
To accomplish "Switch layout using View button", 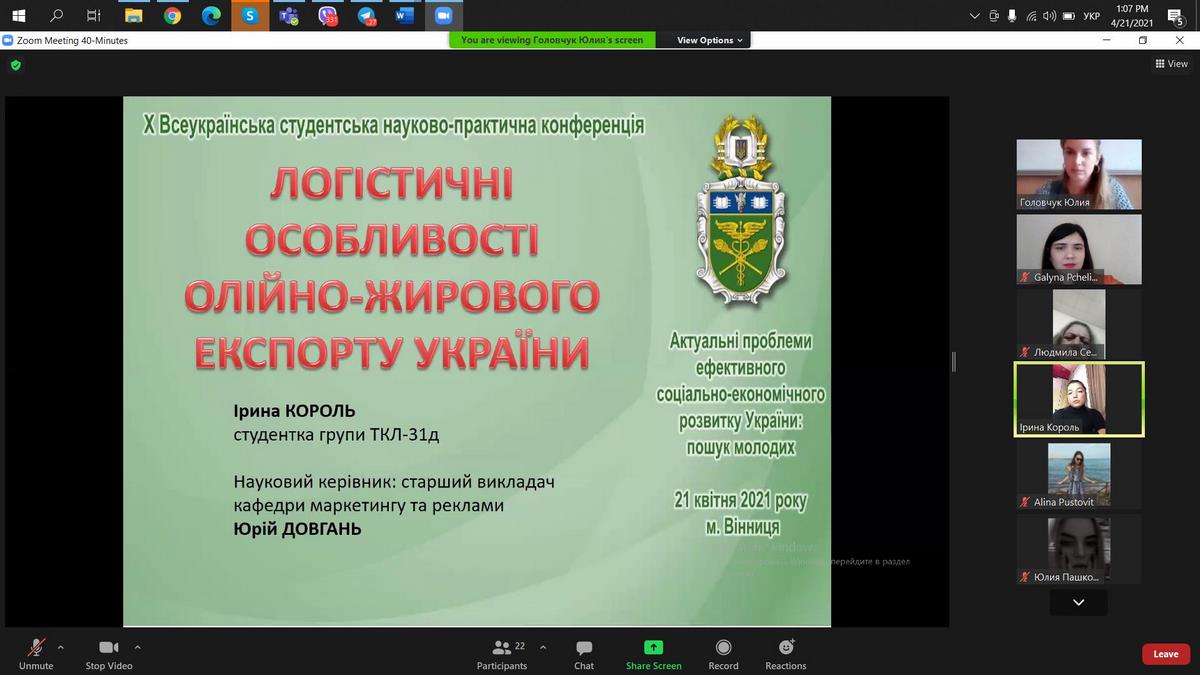I will pyautogui.click(x=1171, y=64).
